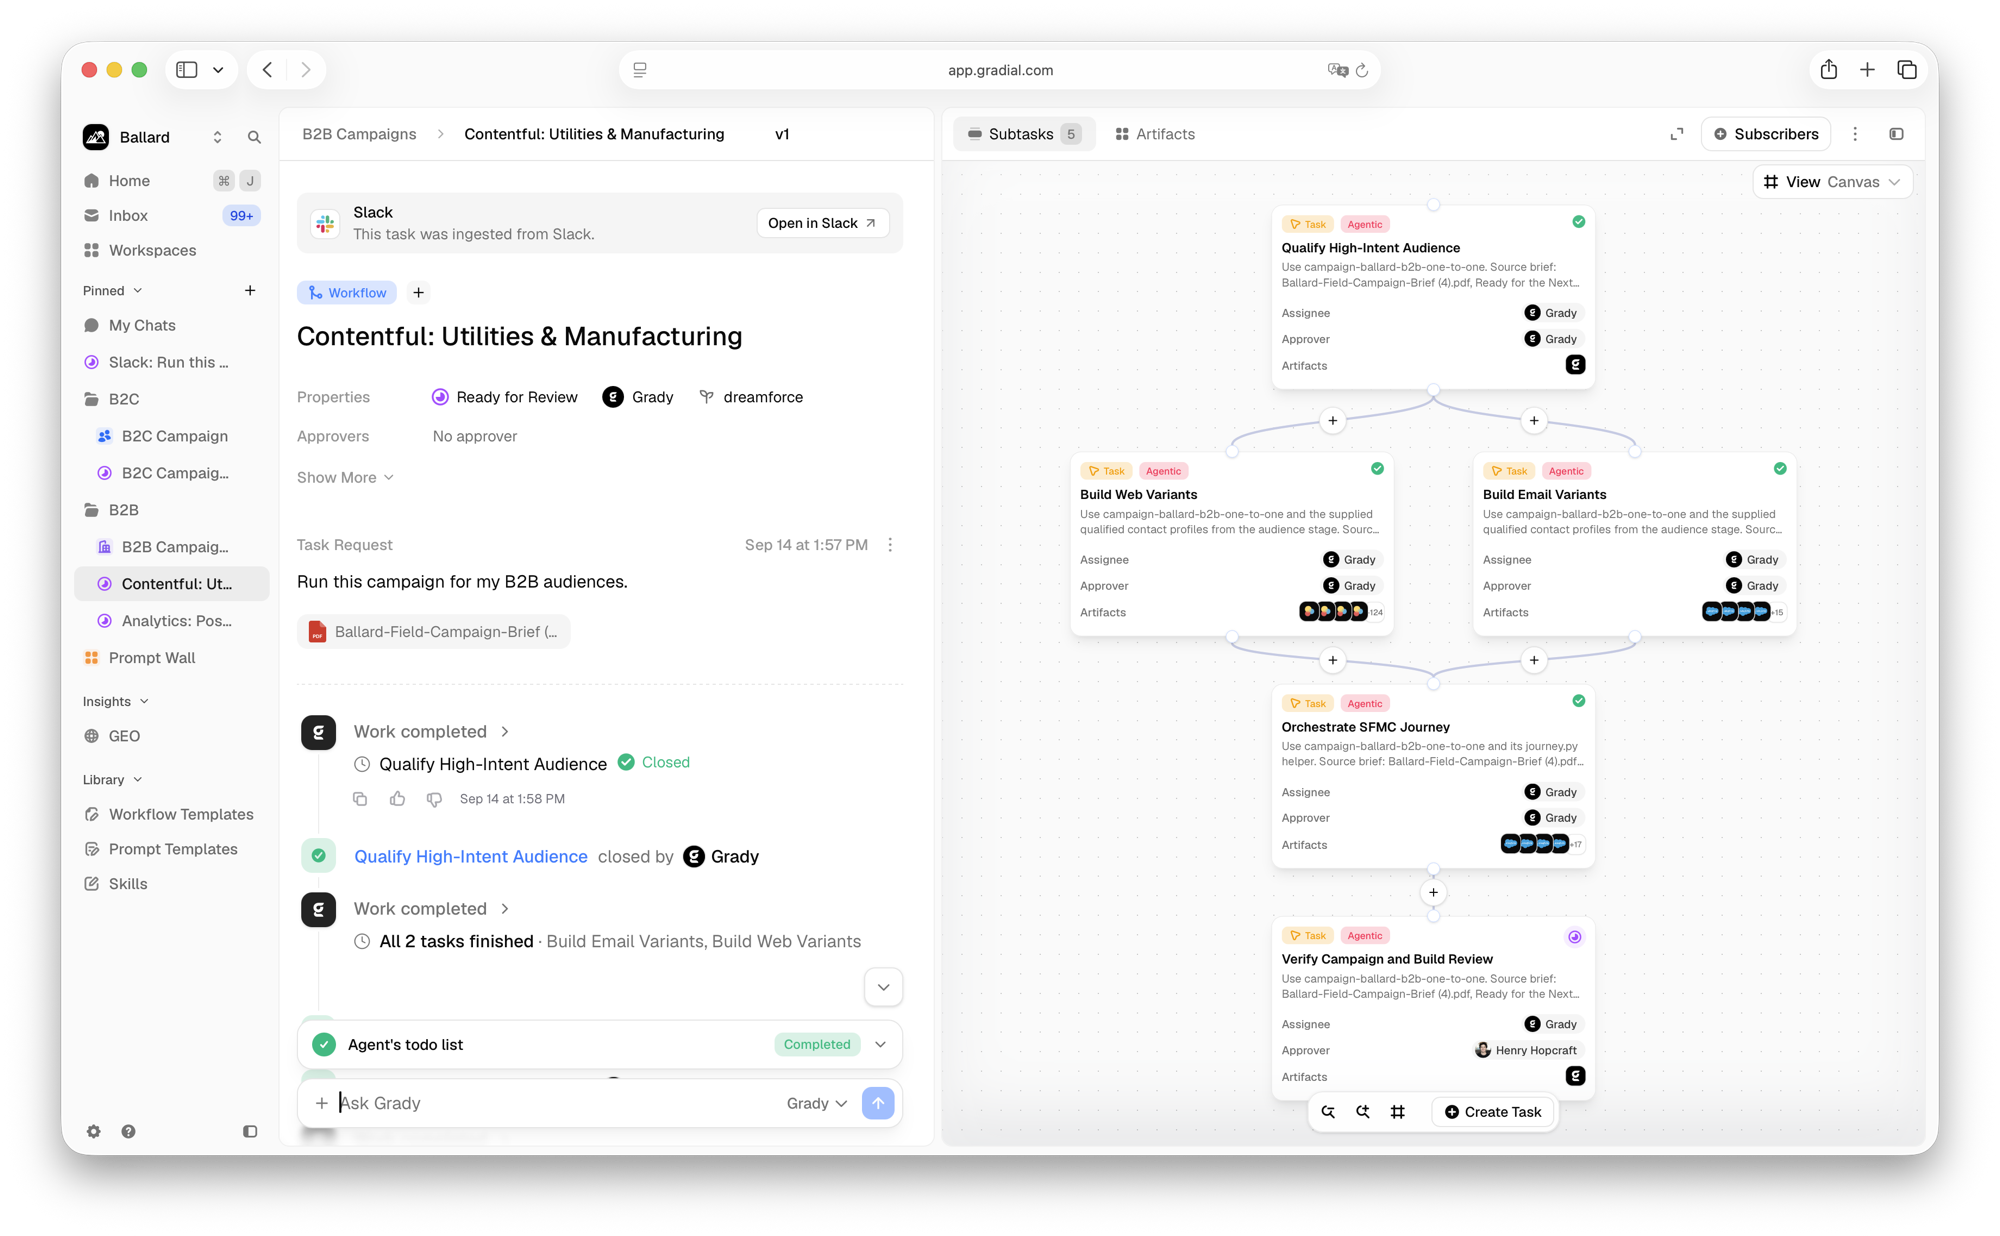Open the Subscribers button
The width and height of the screenshot is (2000, 1236).
[1766, 134]
